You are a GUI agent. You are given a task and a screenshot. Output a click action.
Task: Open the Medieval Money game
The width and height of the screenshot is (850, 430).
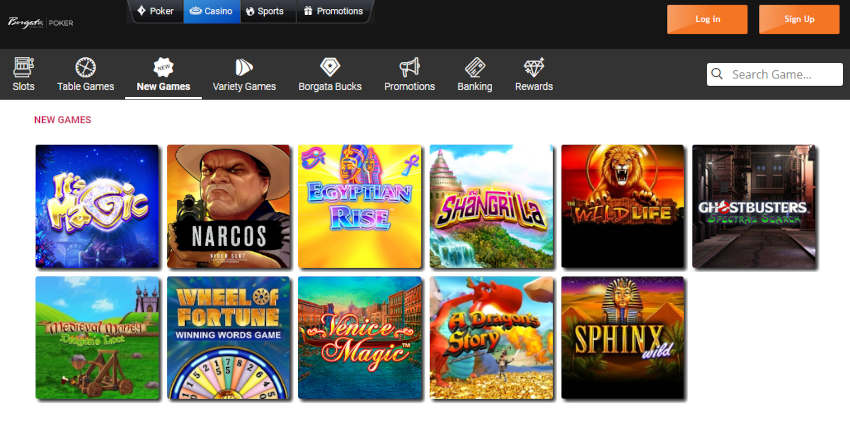pyautogui.click(x=98, y=338)
